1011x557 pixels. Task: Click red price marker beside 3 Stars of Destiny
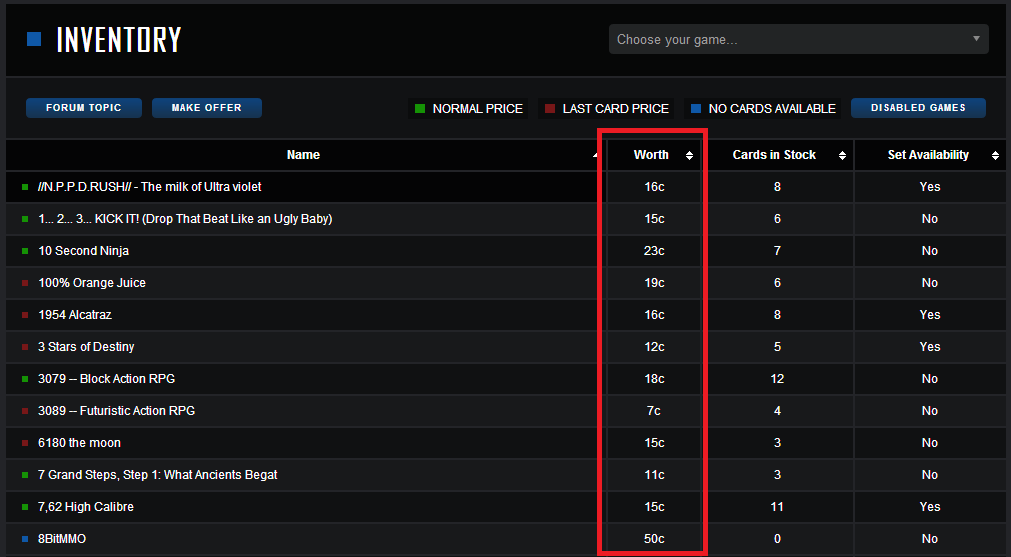[25, 347]
